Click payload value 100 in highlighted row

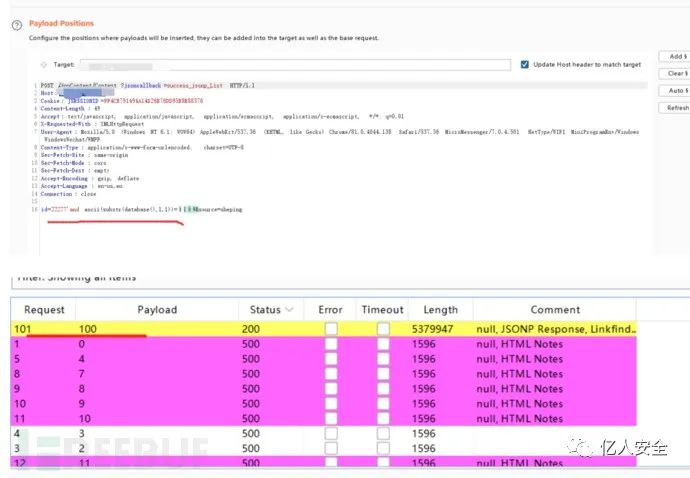point(88,329)
